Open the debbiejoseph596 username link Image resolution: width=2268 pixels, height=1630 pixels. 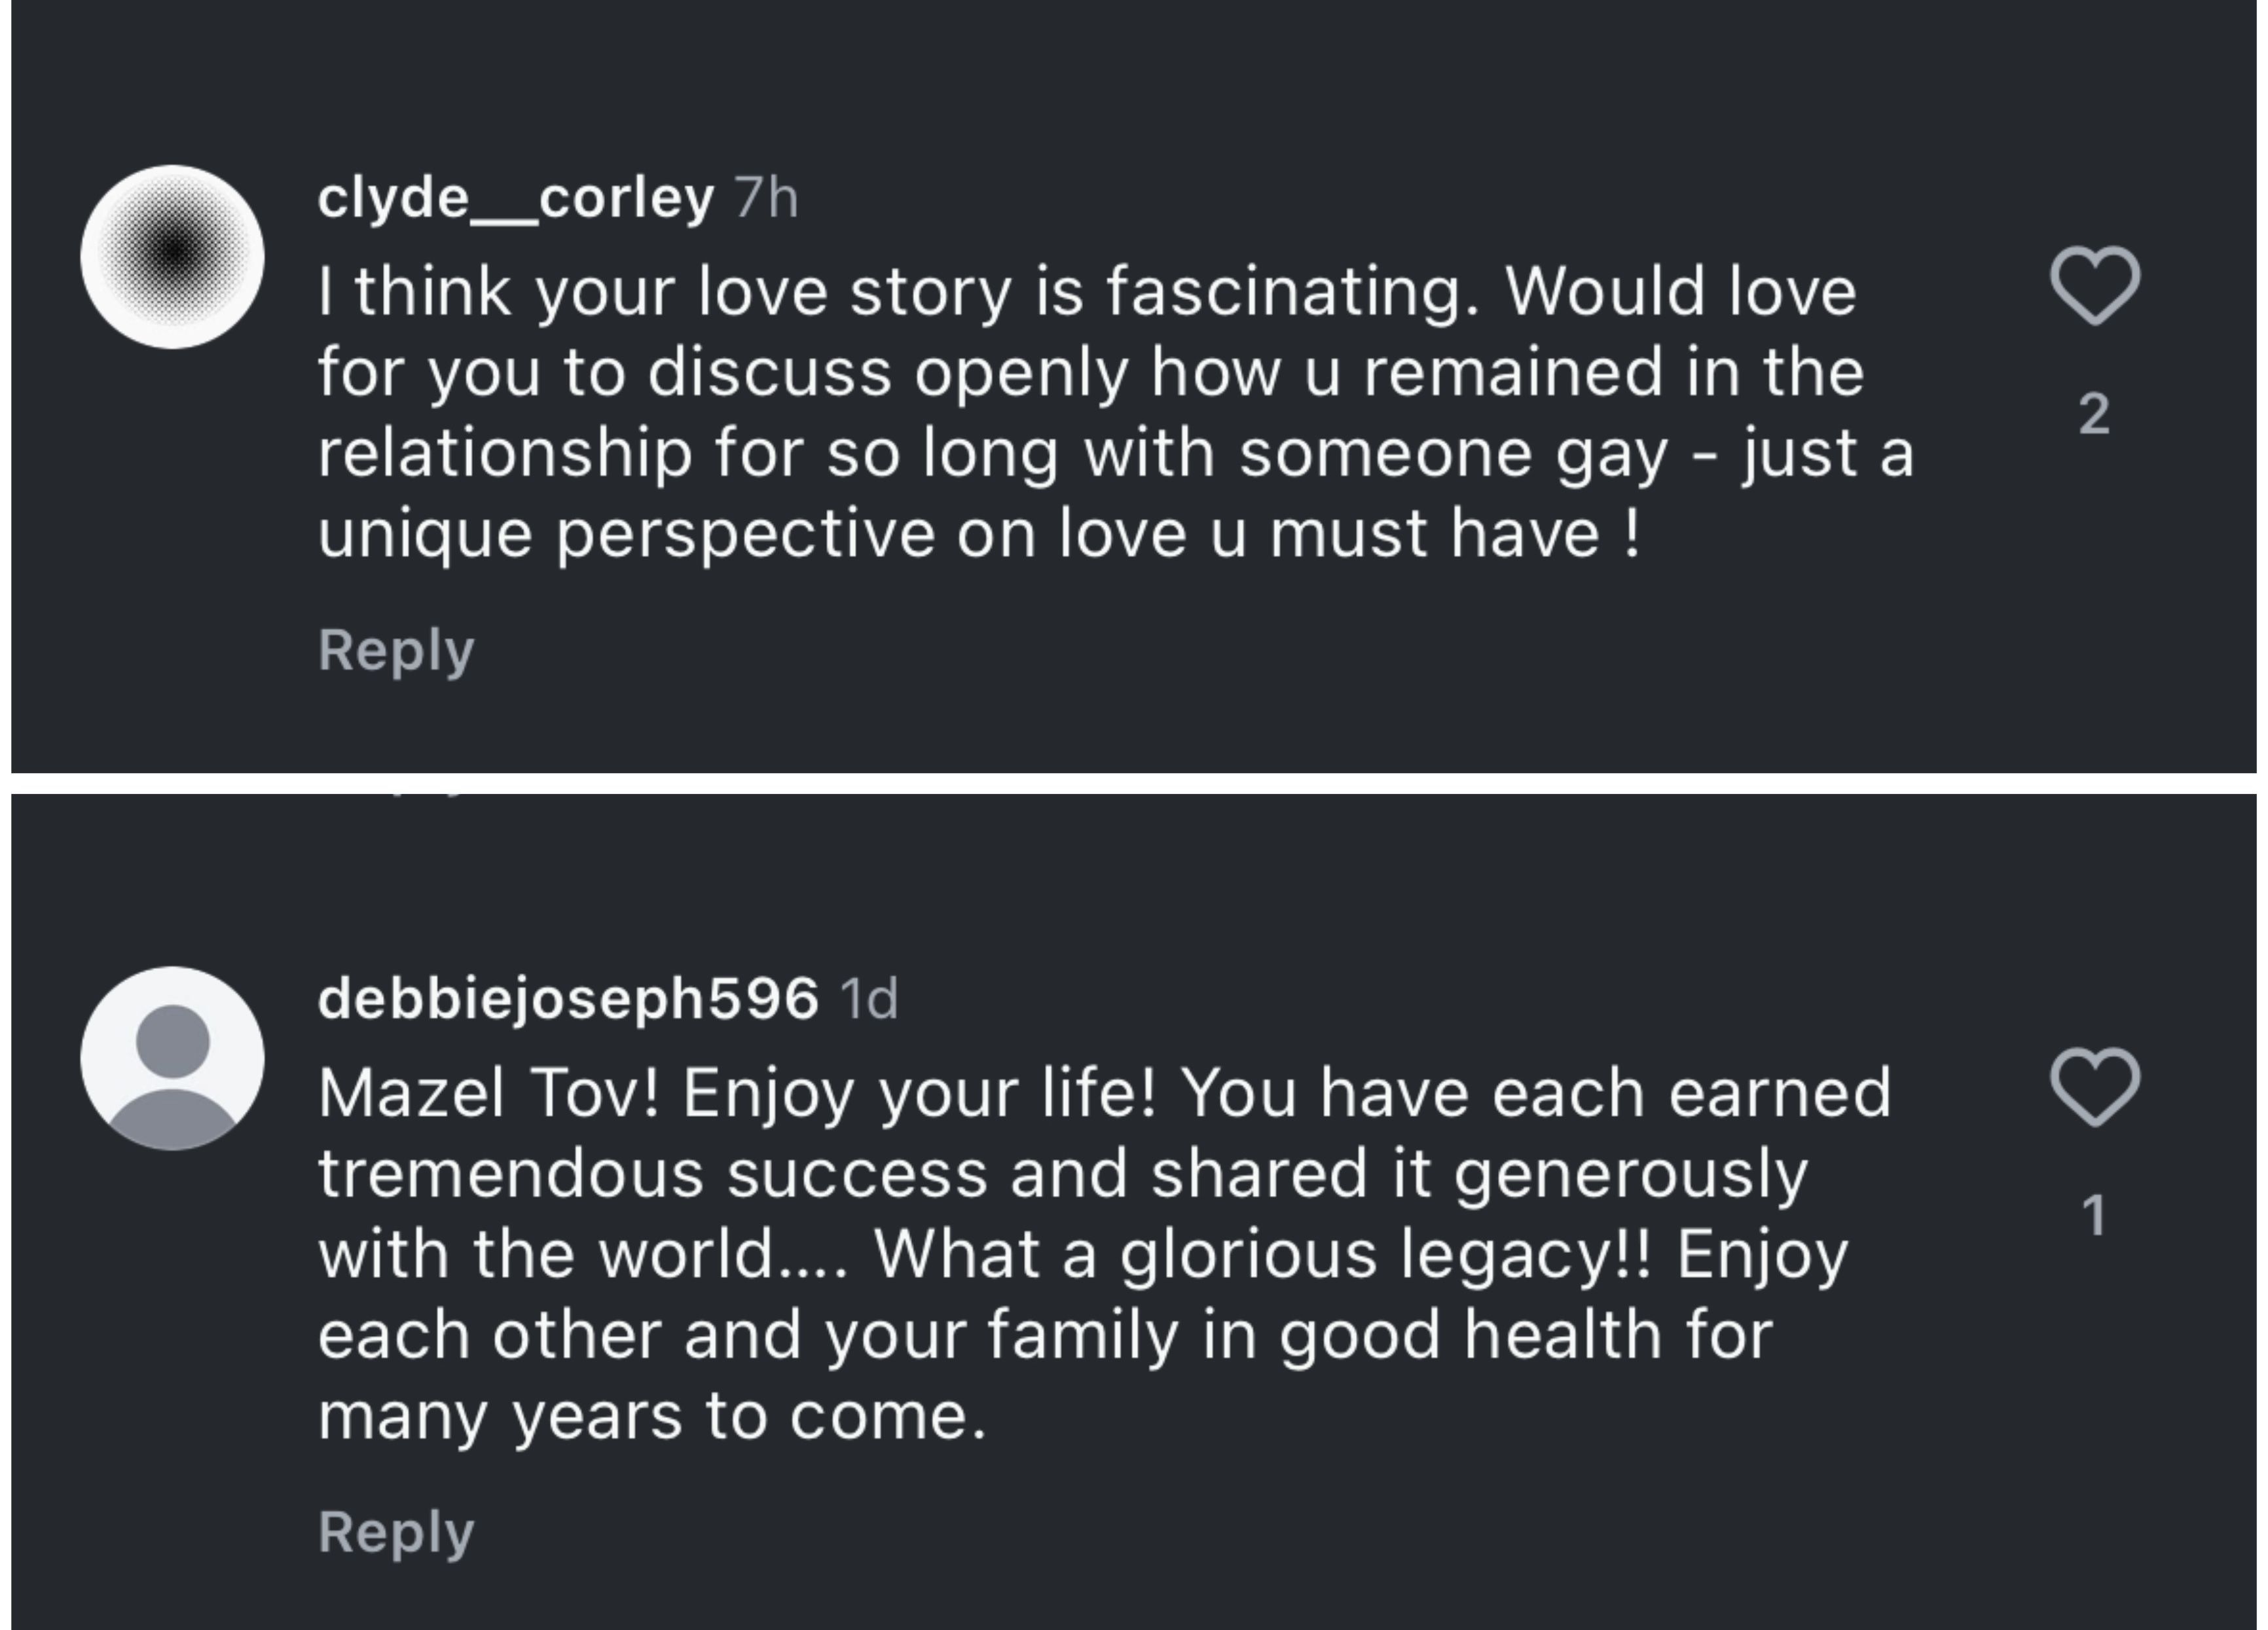pyautogui.click(x=568, y=999)
